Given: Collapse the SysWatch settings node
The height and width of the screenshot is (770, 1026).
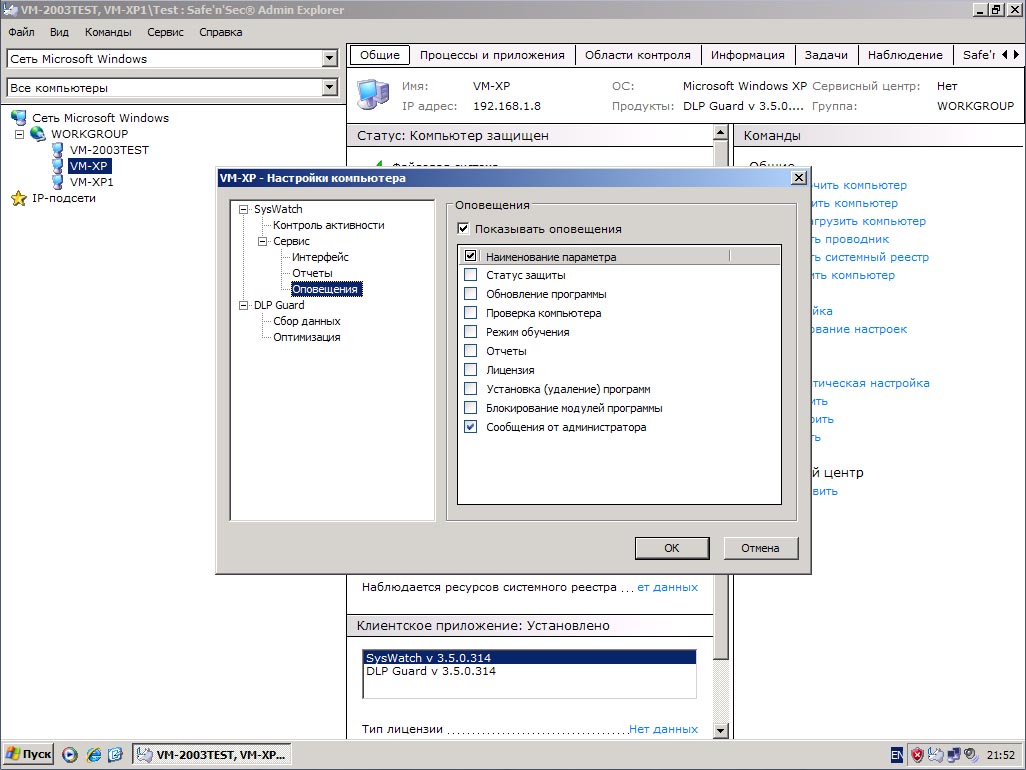Looking at the screenshot, I should tap(243, 209).
